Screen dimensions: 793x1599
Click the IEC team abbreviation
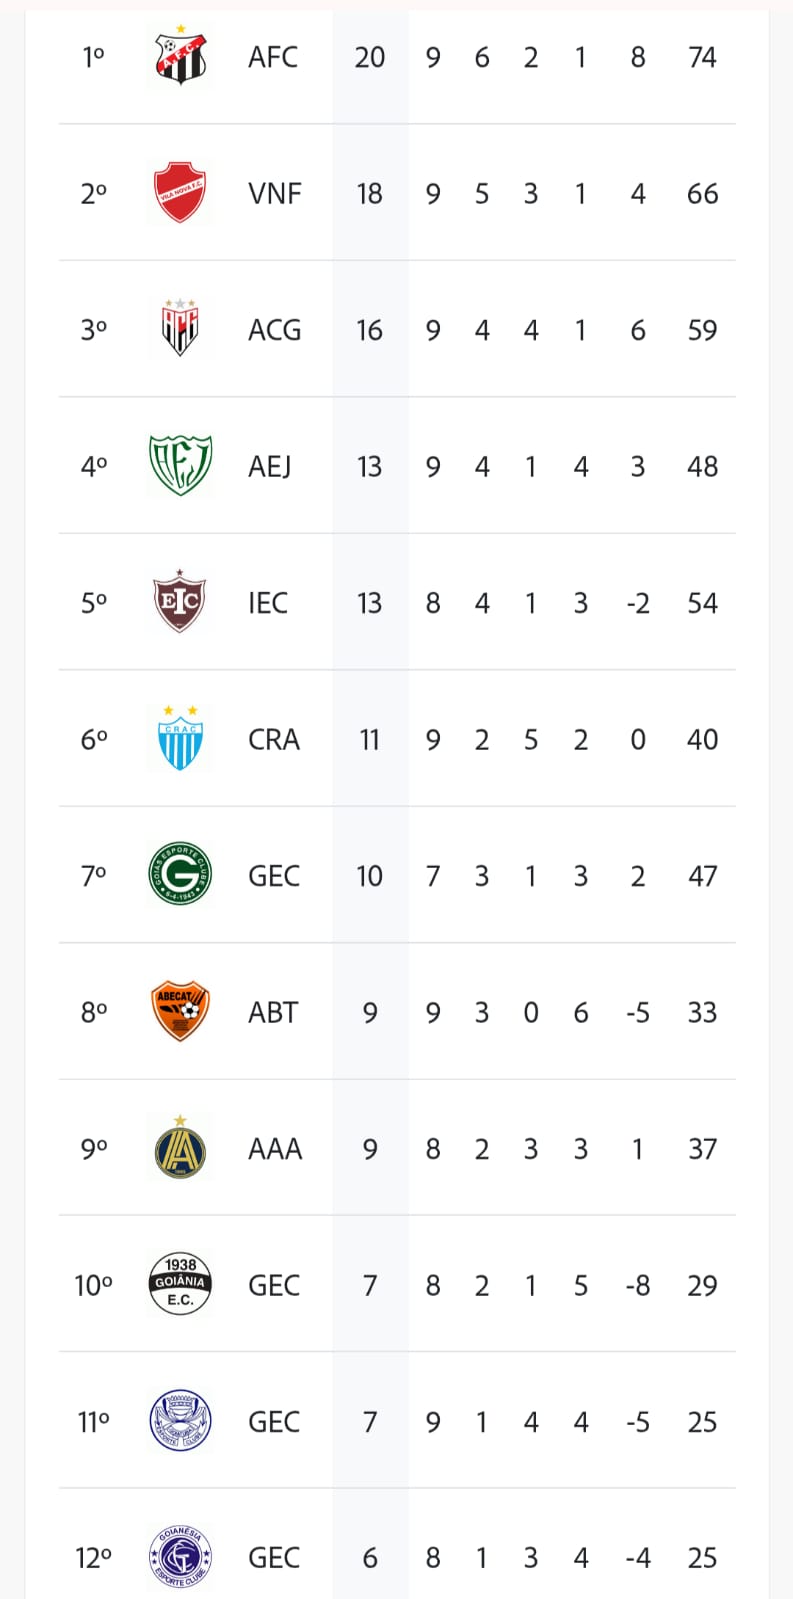point(268,603)
